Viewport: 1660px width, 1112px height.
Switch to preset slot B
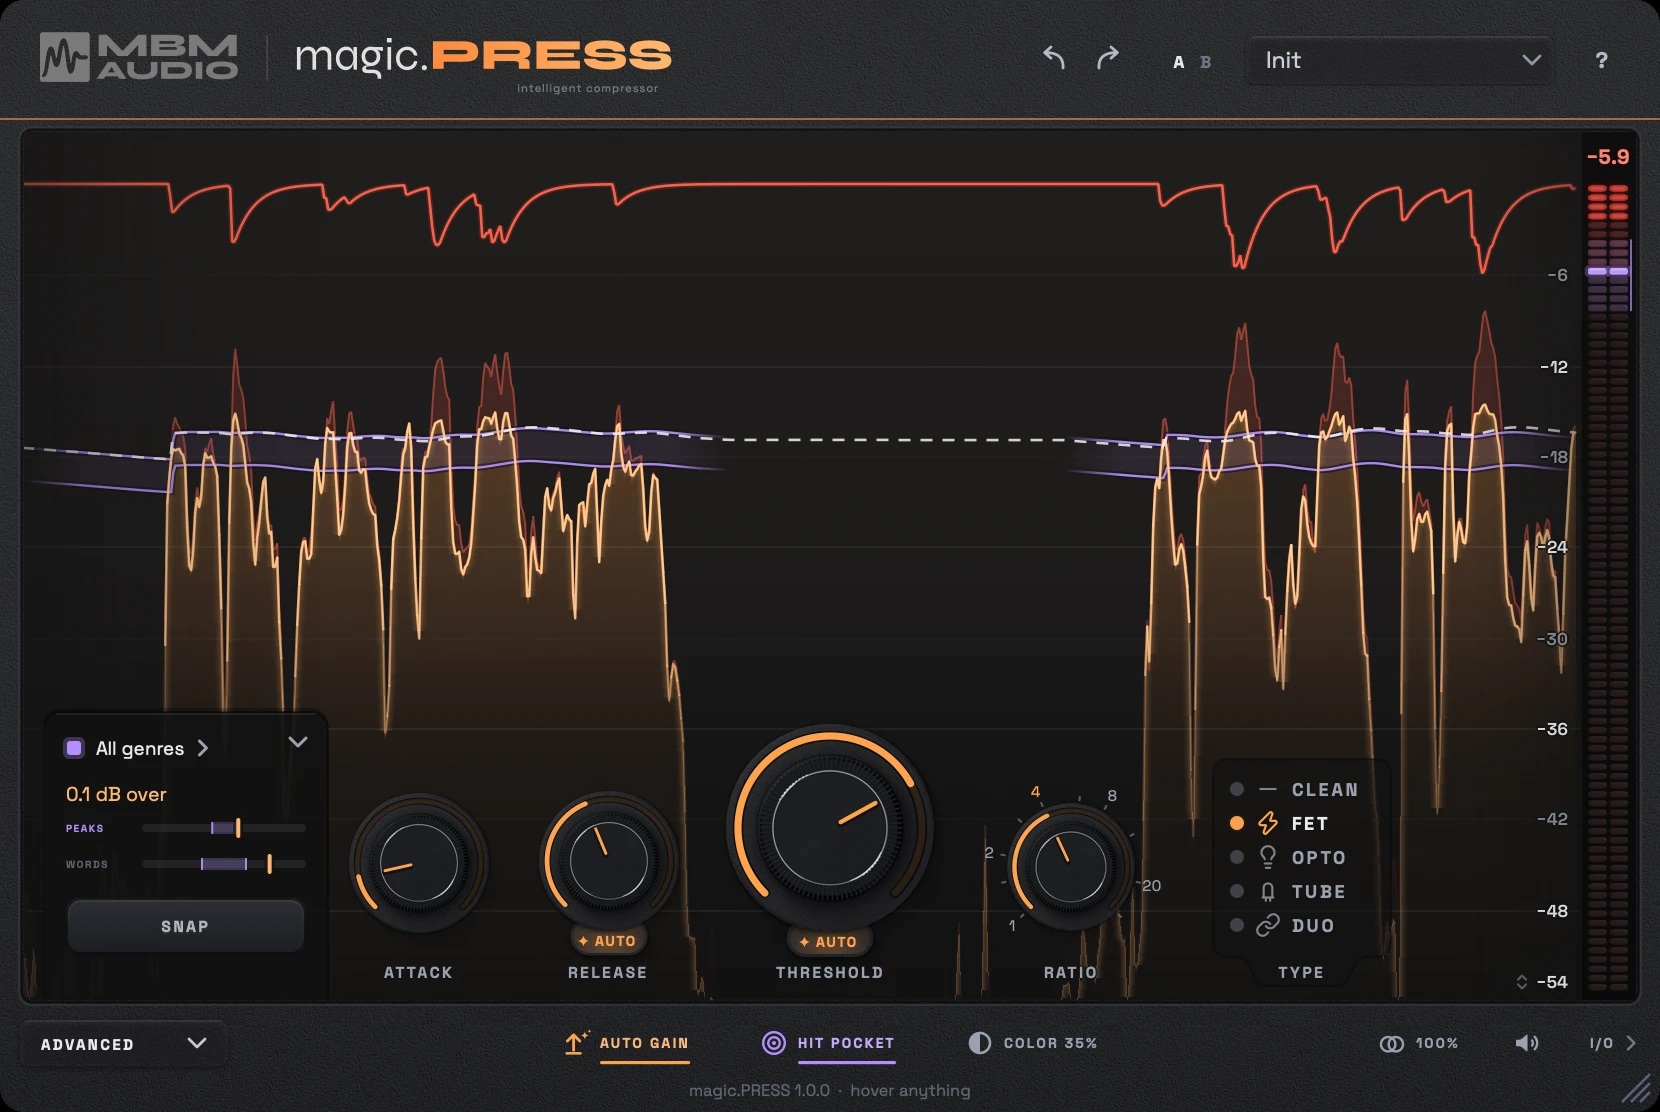tap(1206, 62)
